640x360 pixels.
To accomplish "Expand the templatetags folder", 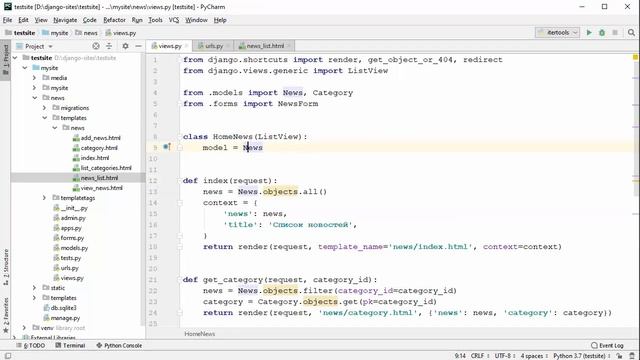I will click(44, 198).
